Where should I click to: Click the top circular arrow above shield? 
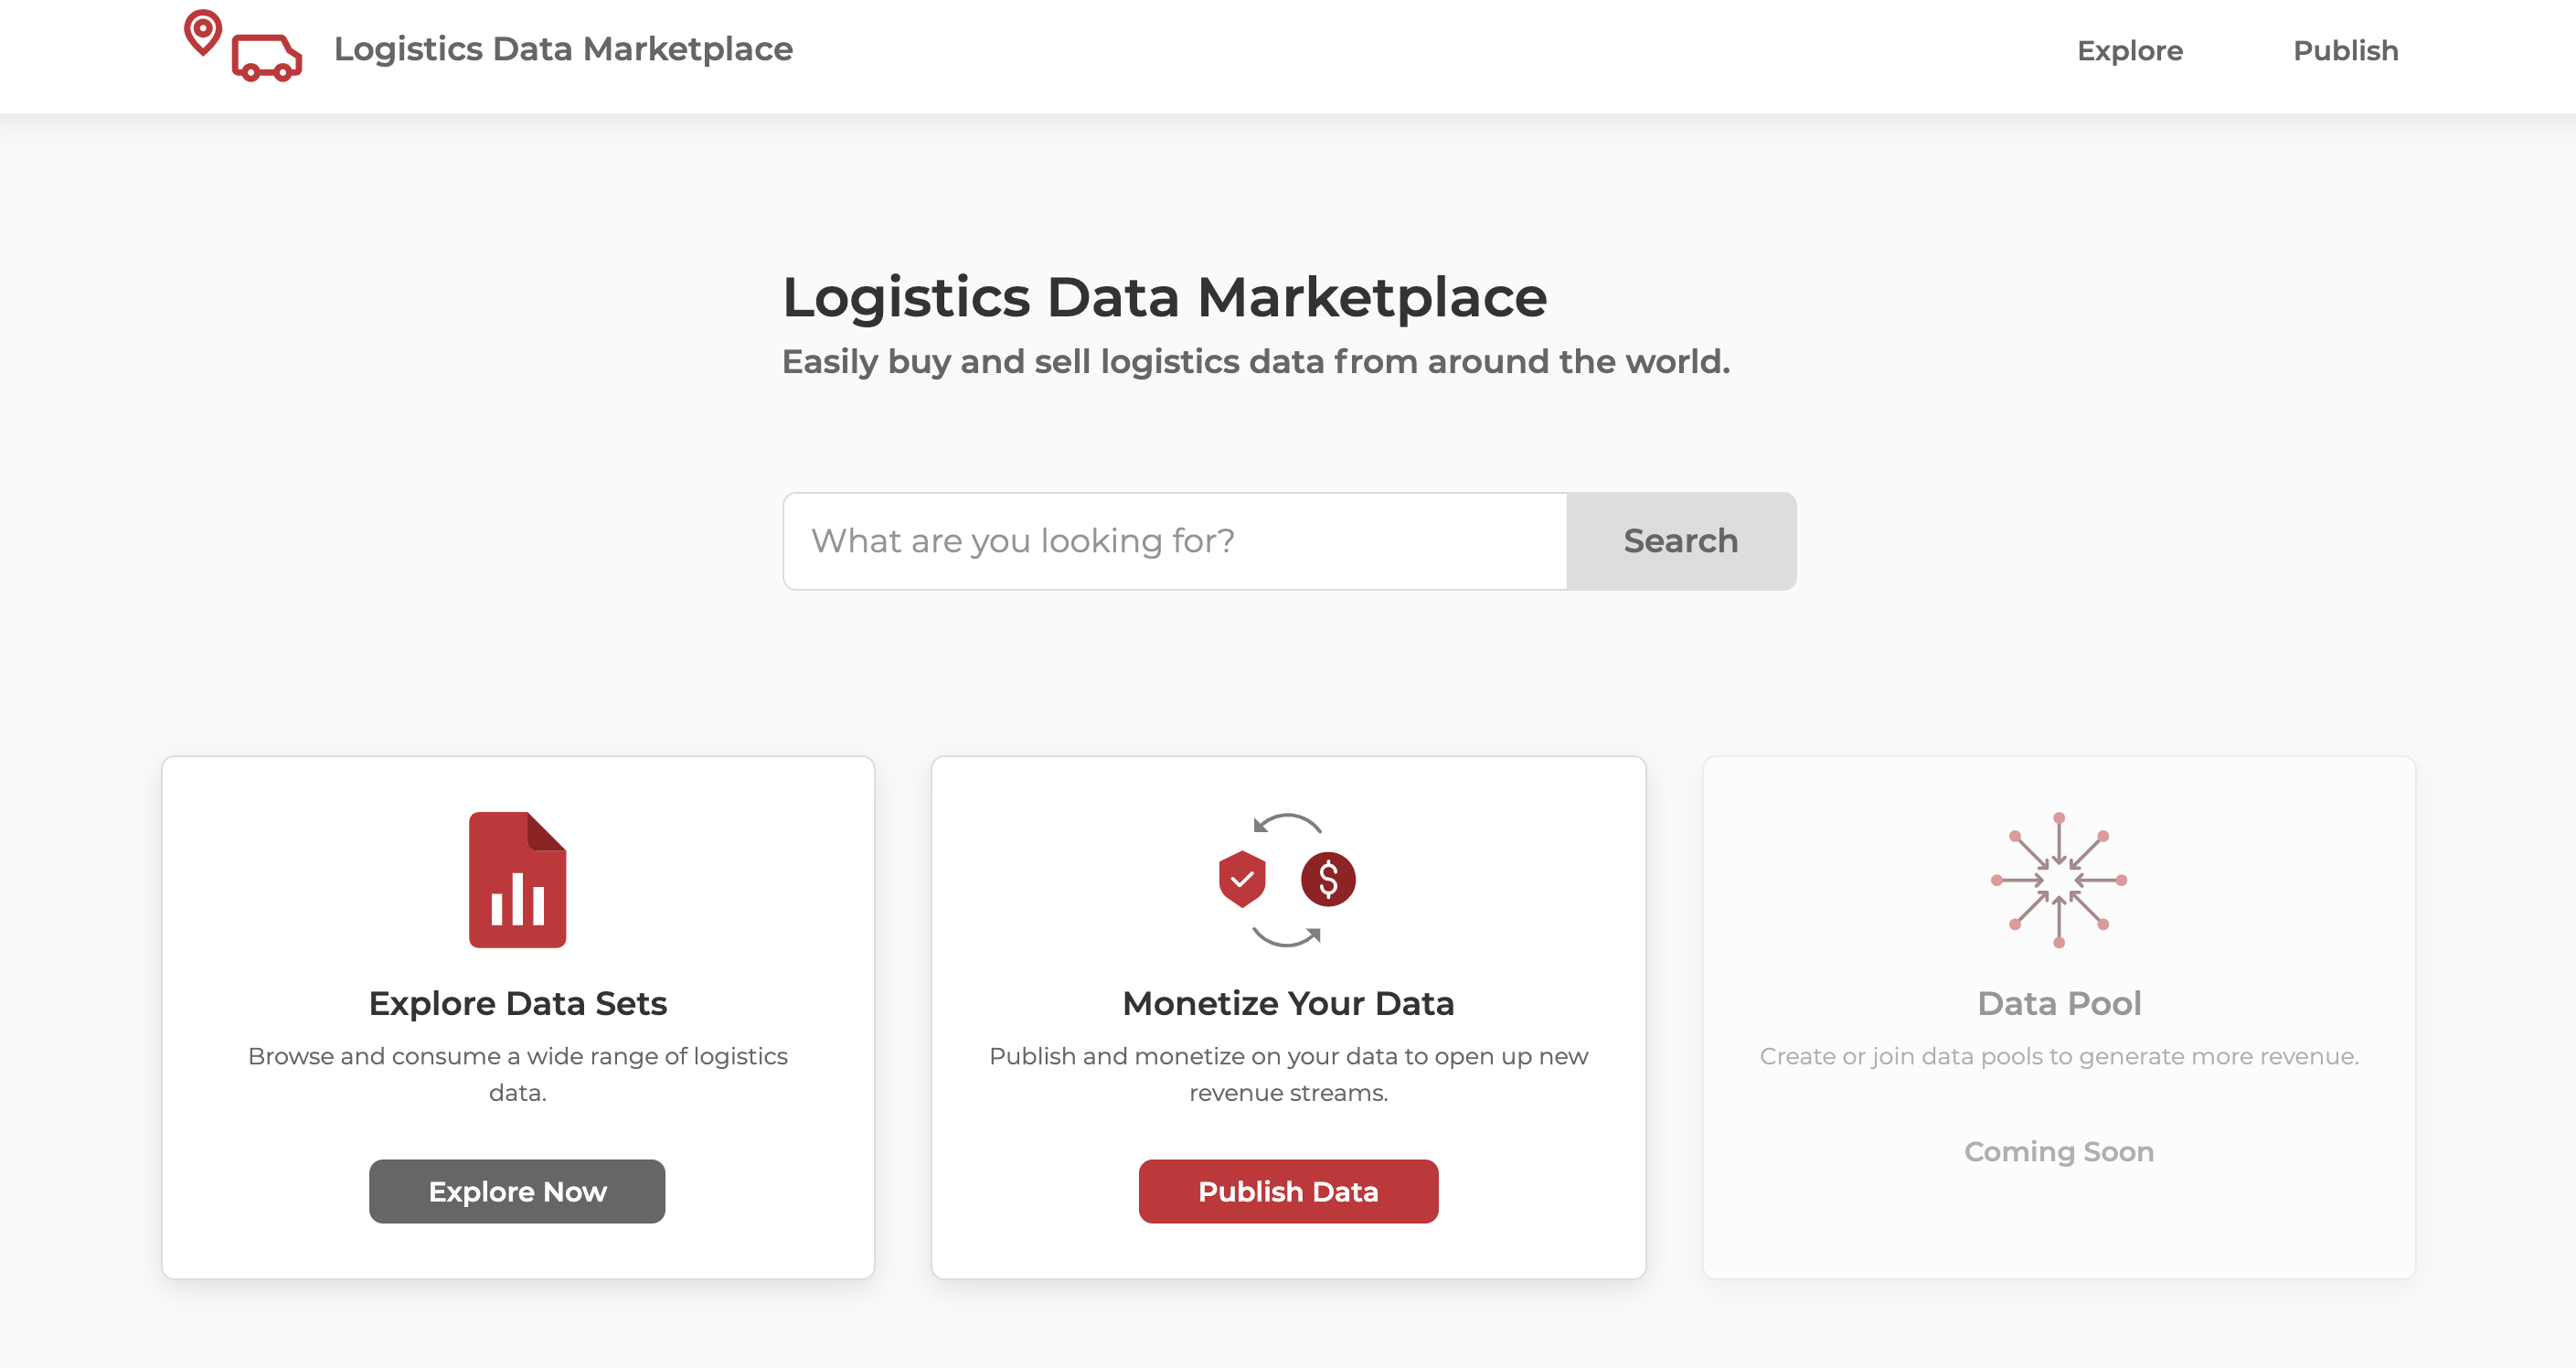[1288, 824]
